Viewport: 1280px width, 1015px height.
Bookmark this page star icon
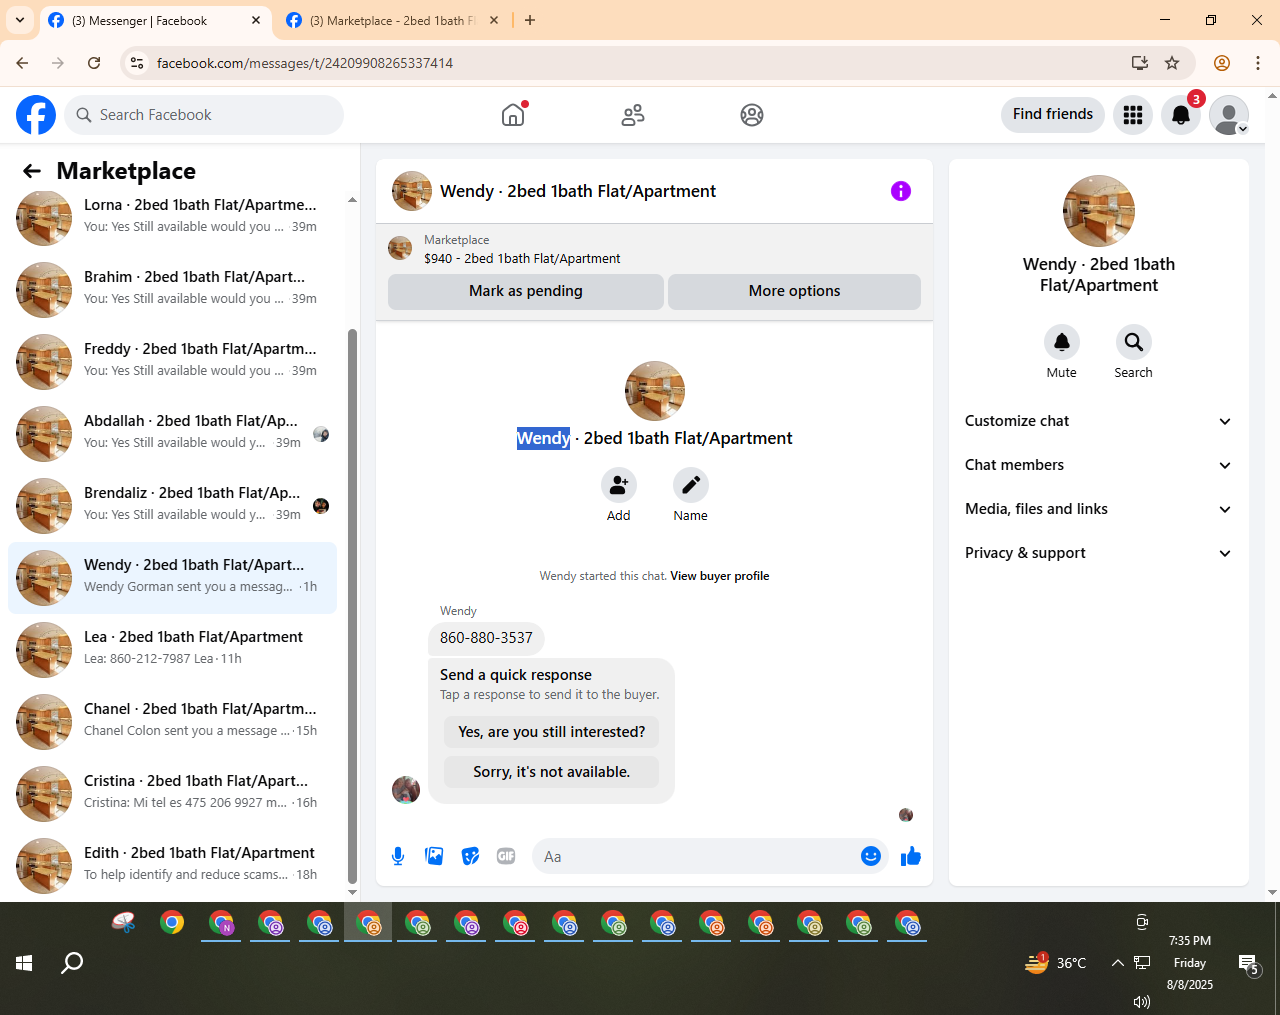1172,63
